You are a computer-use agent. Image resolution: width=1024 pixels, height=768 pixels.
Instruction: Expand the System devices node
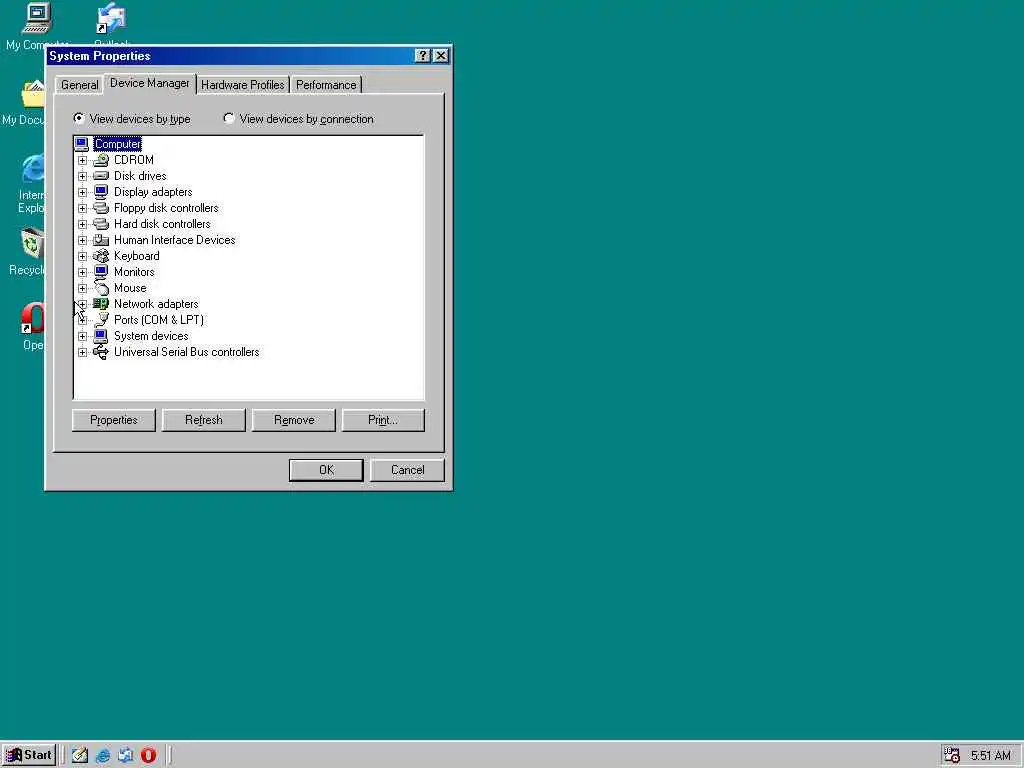point(82,336)
